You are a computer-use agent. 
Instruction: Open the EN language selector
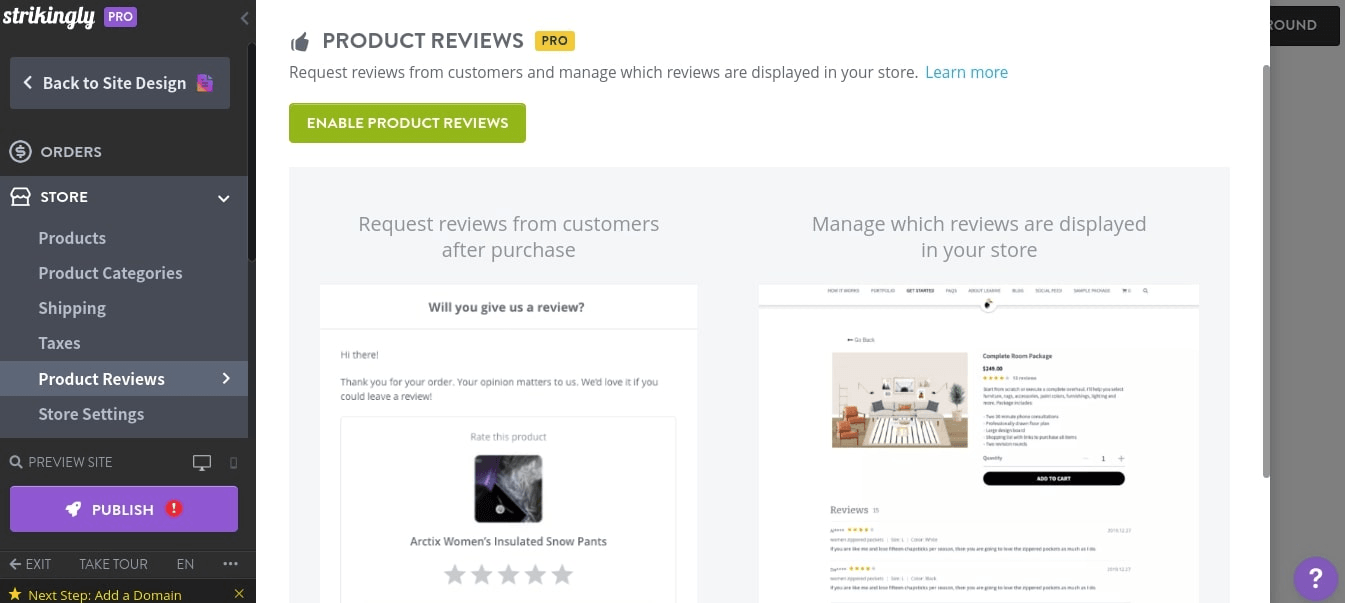(185, 564)
